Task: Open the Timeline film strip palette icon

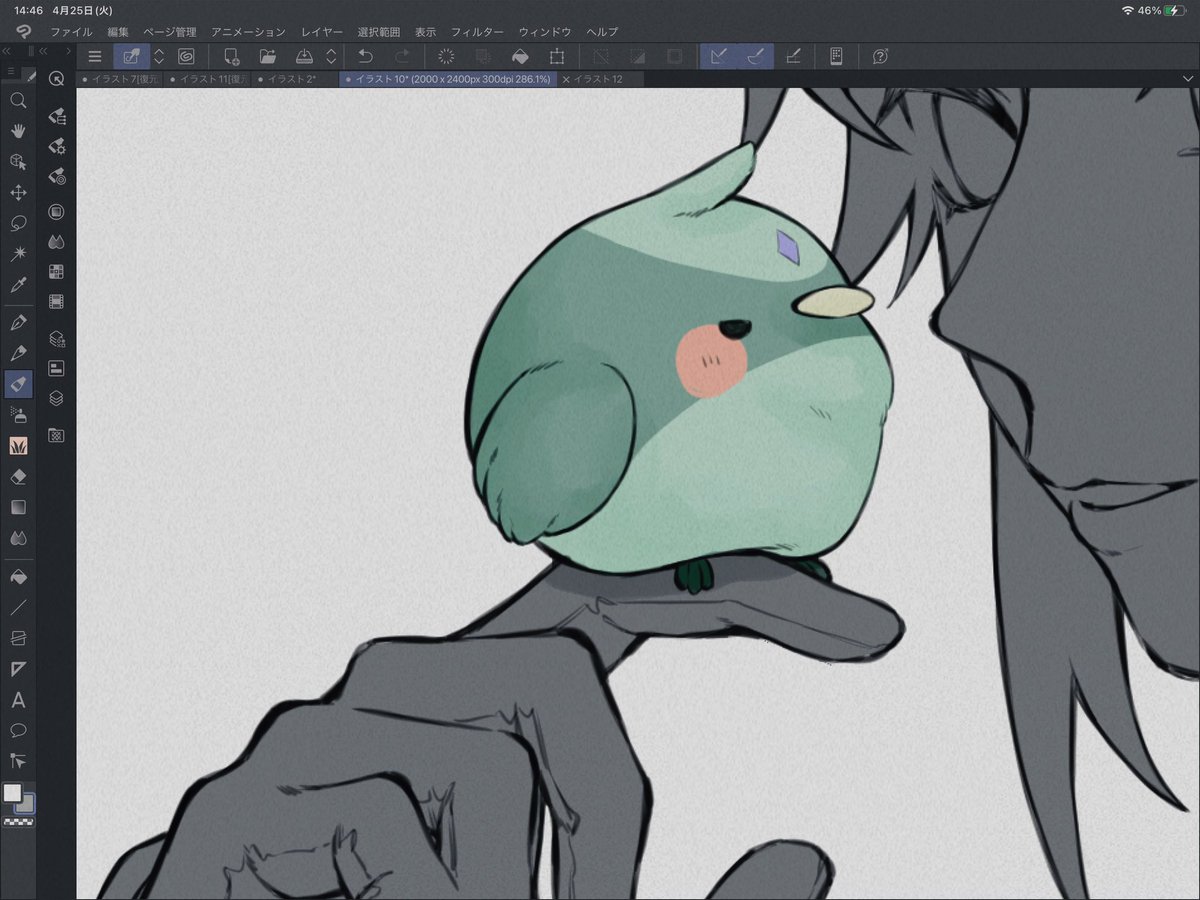Action: pyautogui.click(x=57, y=301)
